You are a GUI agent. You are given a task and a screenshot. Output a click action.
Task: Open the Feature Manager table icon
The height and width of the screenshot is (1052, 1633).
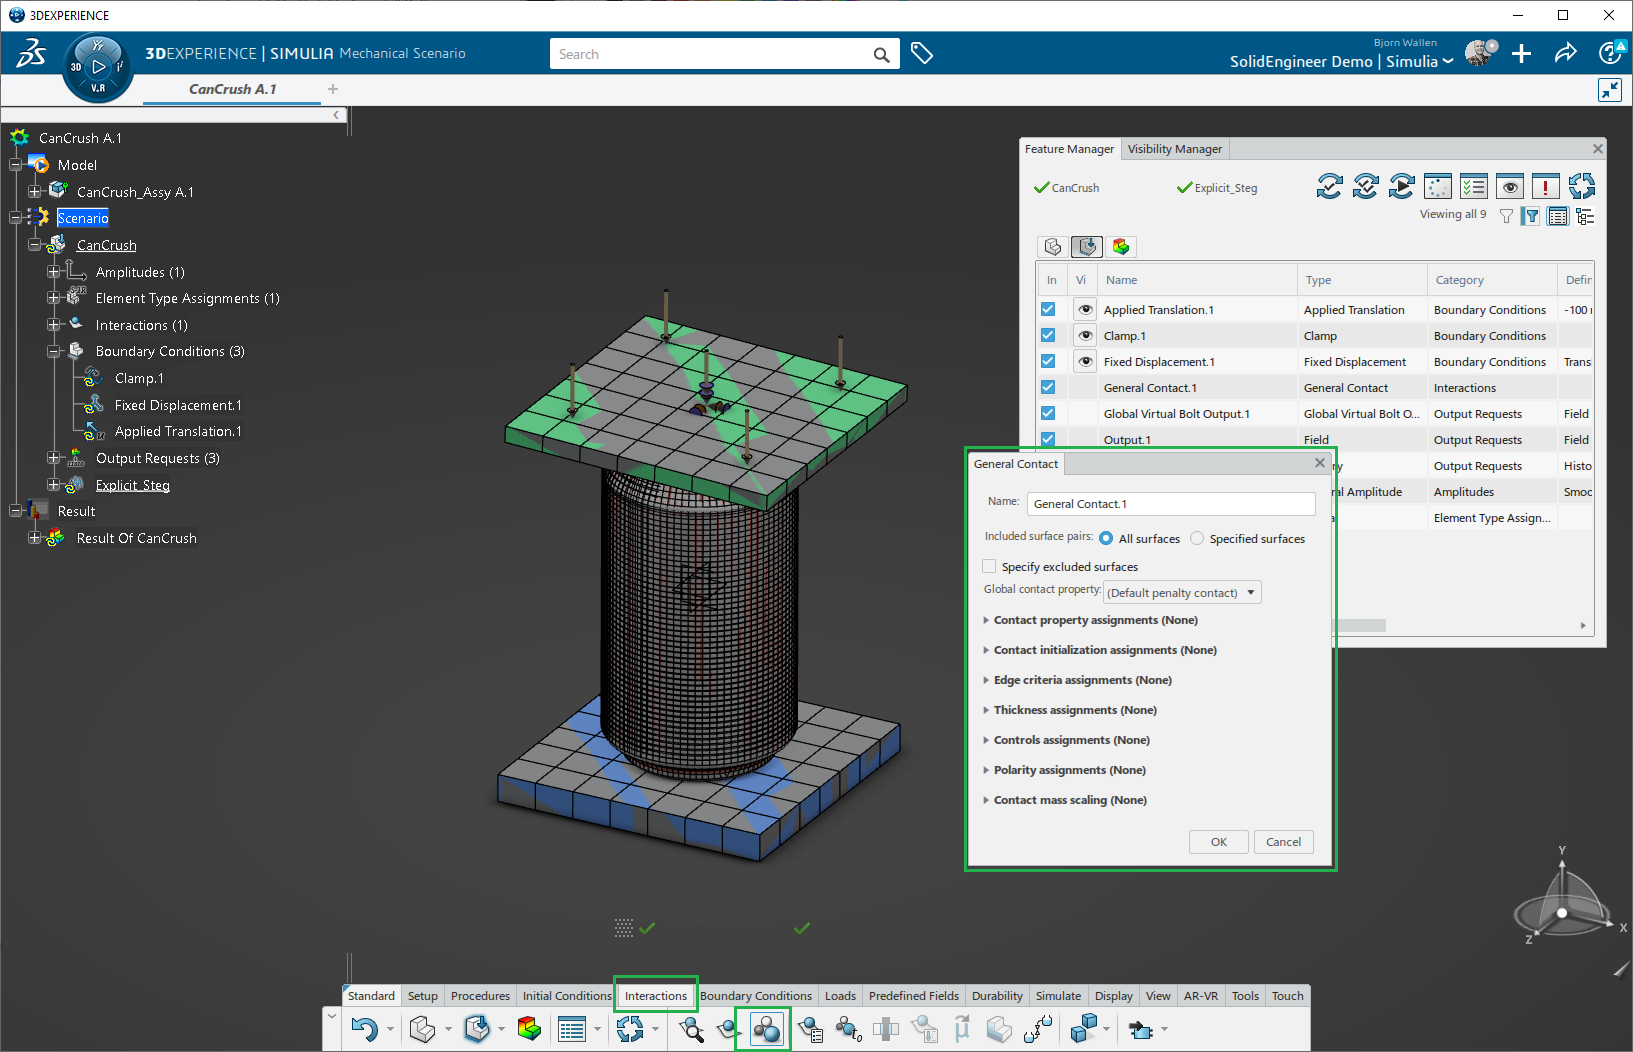click(x=571, y=1029)
